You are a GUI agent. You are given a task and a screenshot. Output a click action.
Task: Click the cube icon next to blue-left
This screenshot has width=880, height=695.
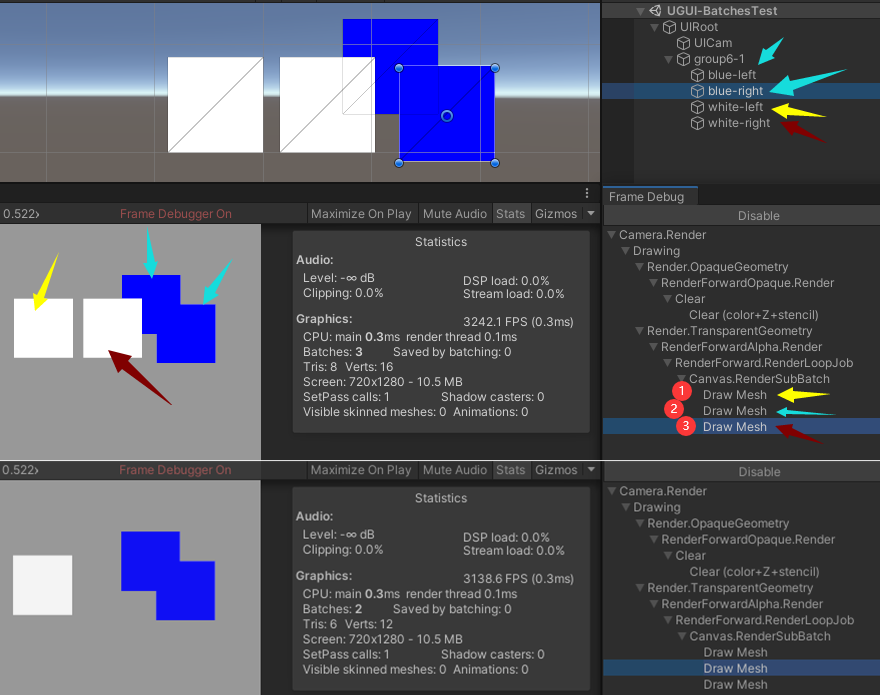[697, 75]
